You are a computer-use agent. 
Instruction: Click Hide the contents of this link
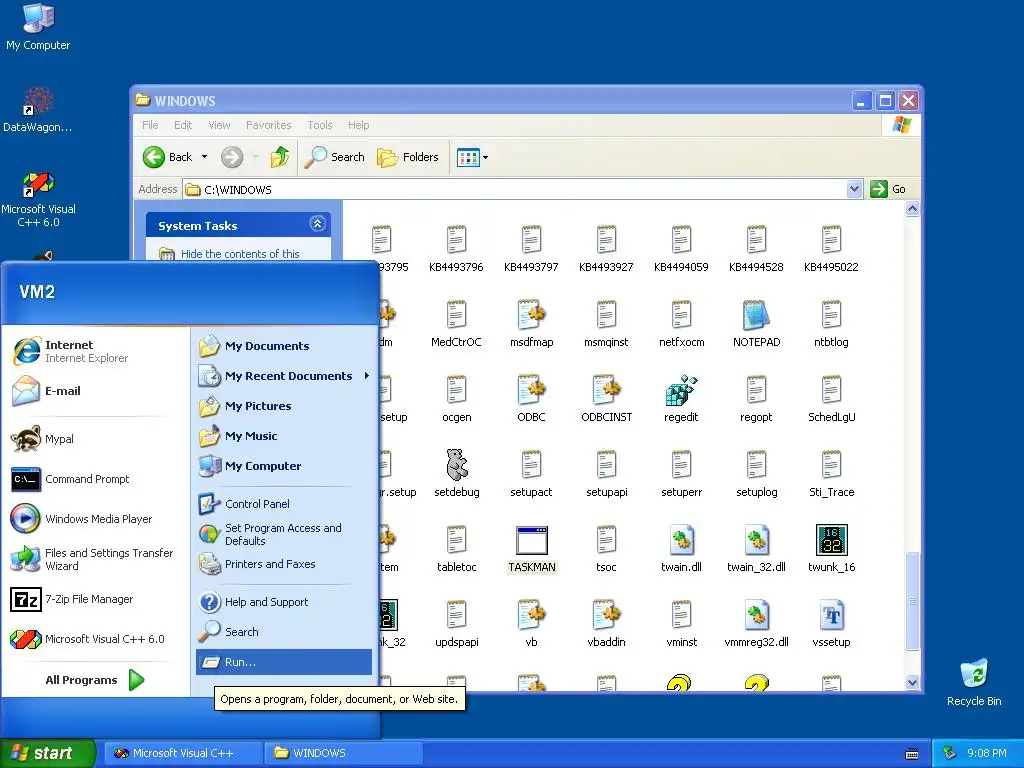tap(240, 254)
